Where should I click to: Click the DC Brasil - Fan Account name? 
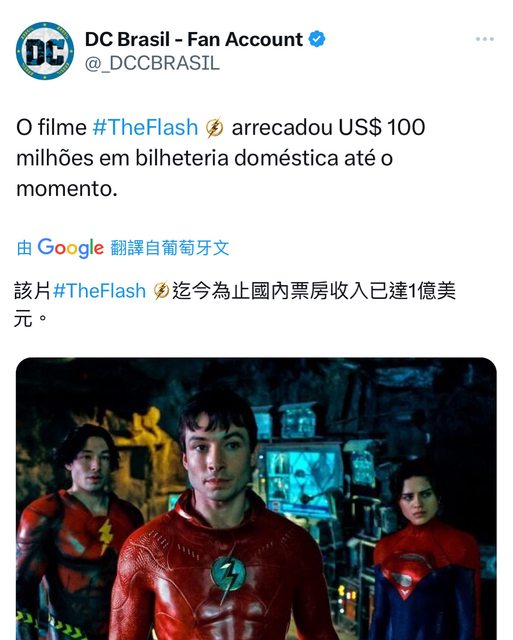(x=194, y=39)
